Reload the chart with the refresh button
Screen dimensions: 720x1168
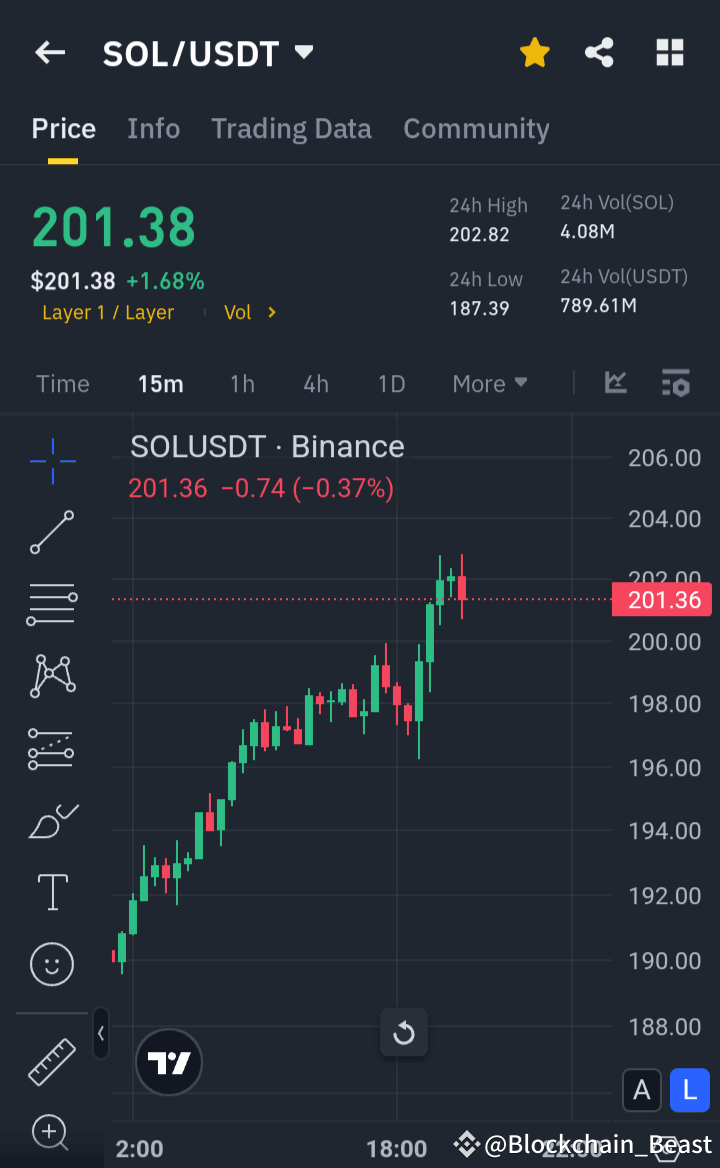(404, 1033)
